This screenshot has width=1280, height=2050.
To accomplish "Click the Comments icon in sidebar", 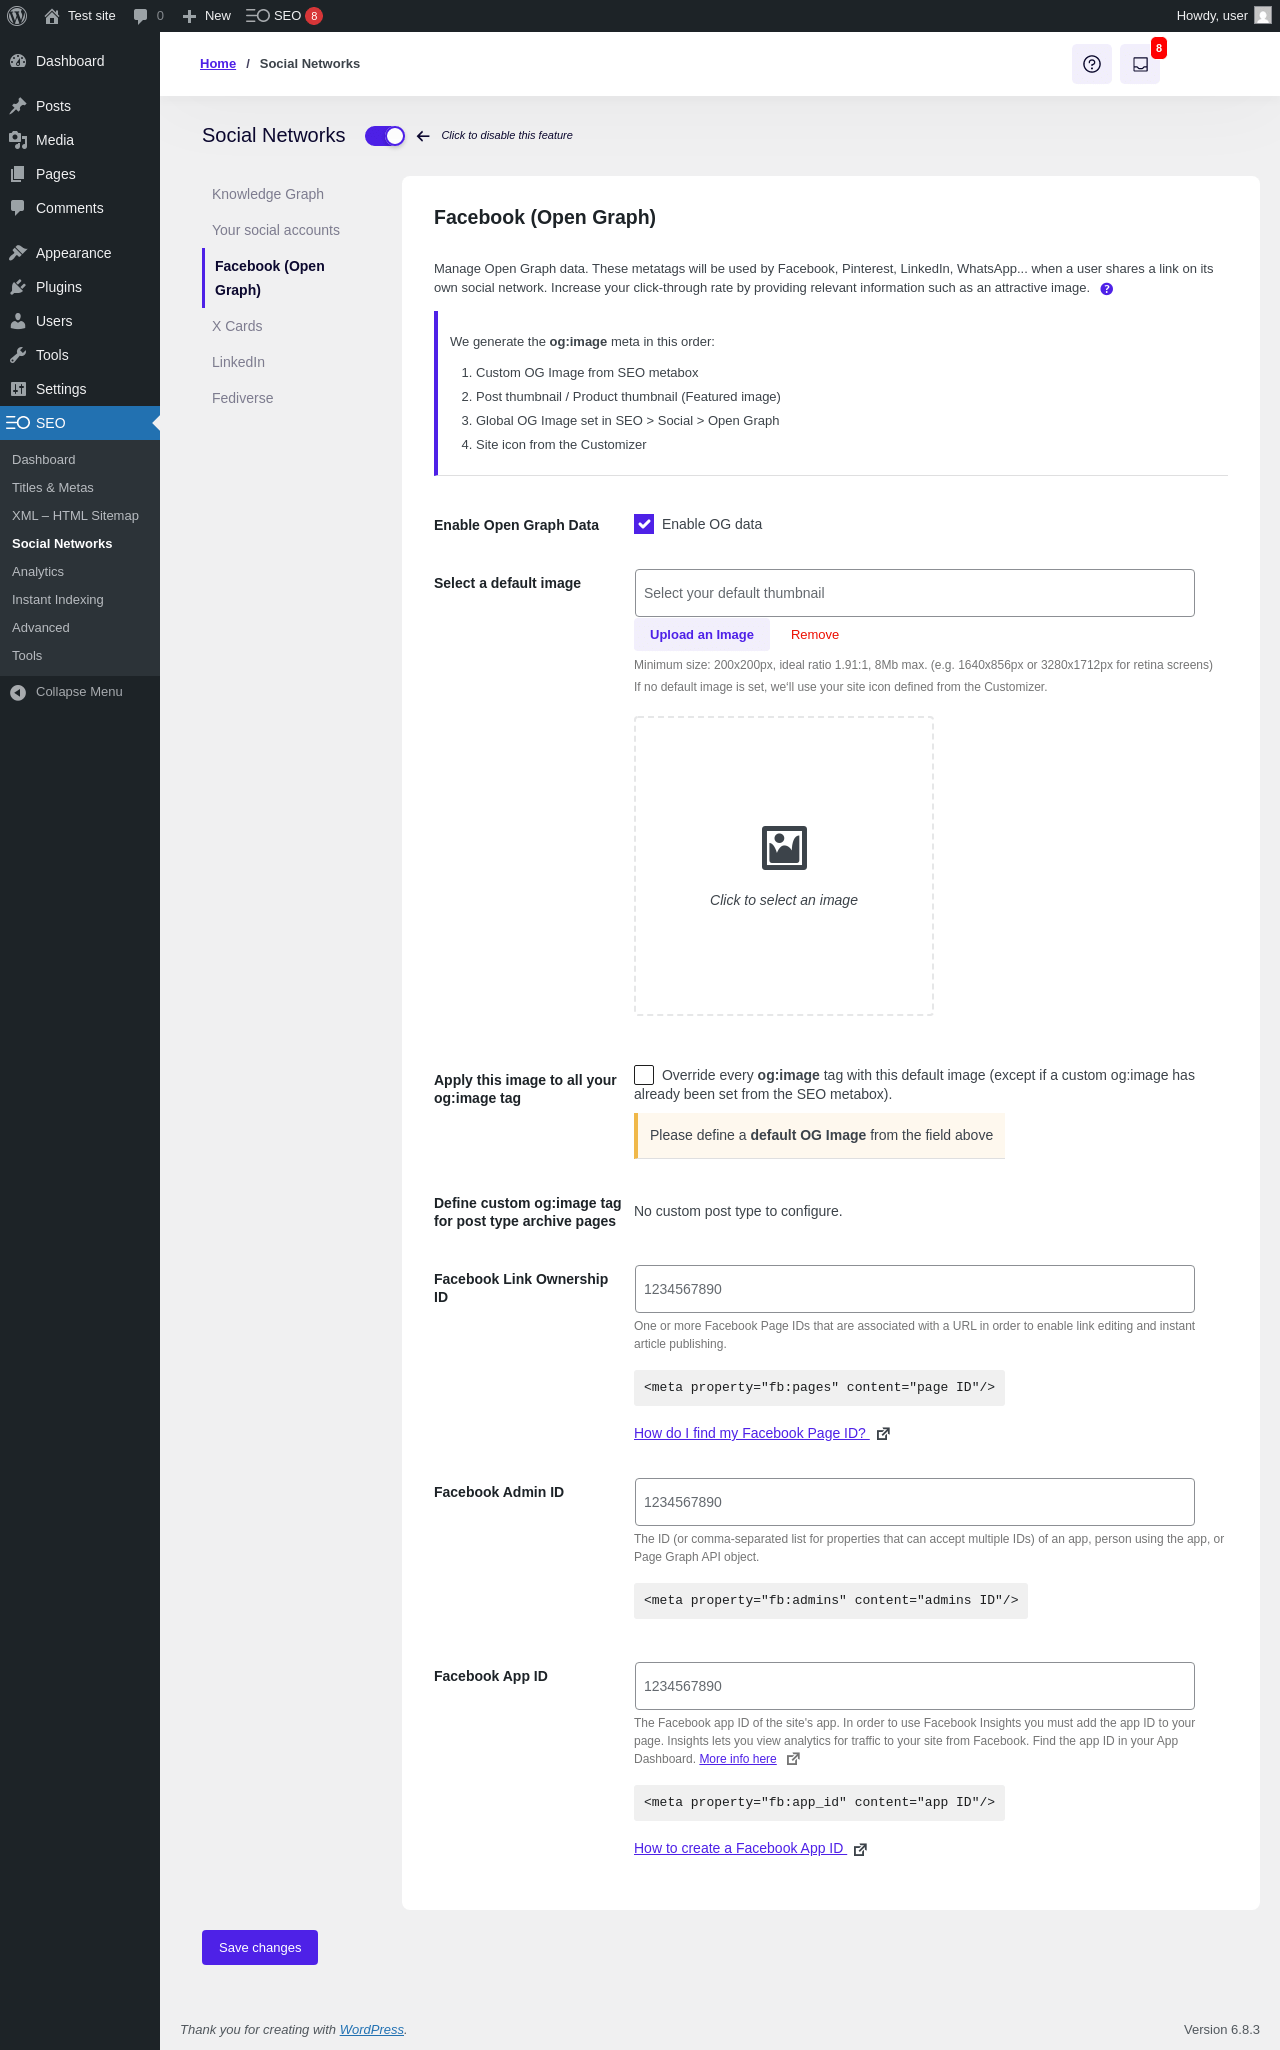I will coord(18,208).
